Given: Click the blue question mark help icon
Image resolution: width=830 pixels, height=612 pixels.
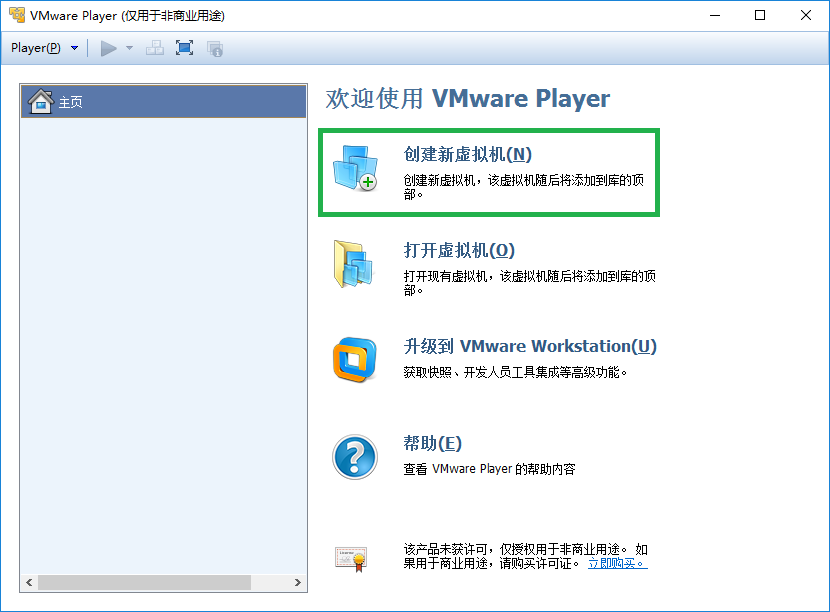Looking at the screenshot, I should click(355, 457).
